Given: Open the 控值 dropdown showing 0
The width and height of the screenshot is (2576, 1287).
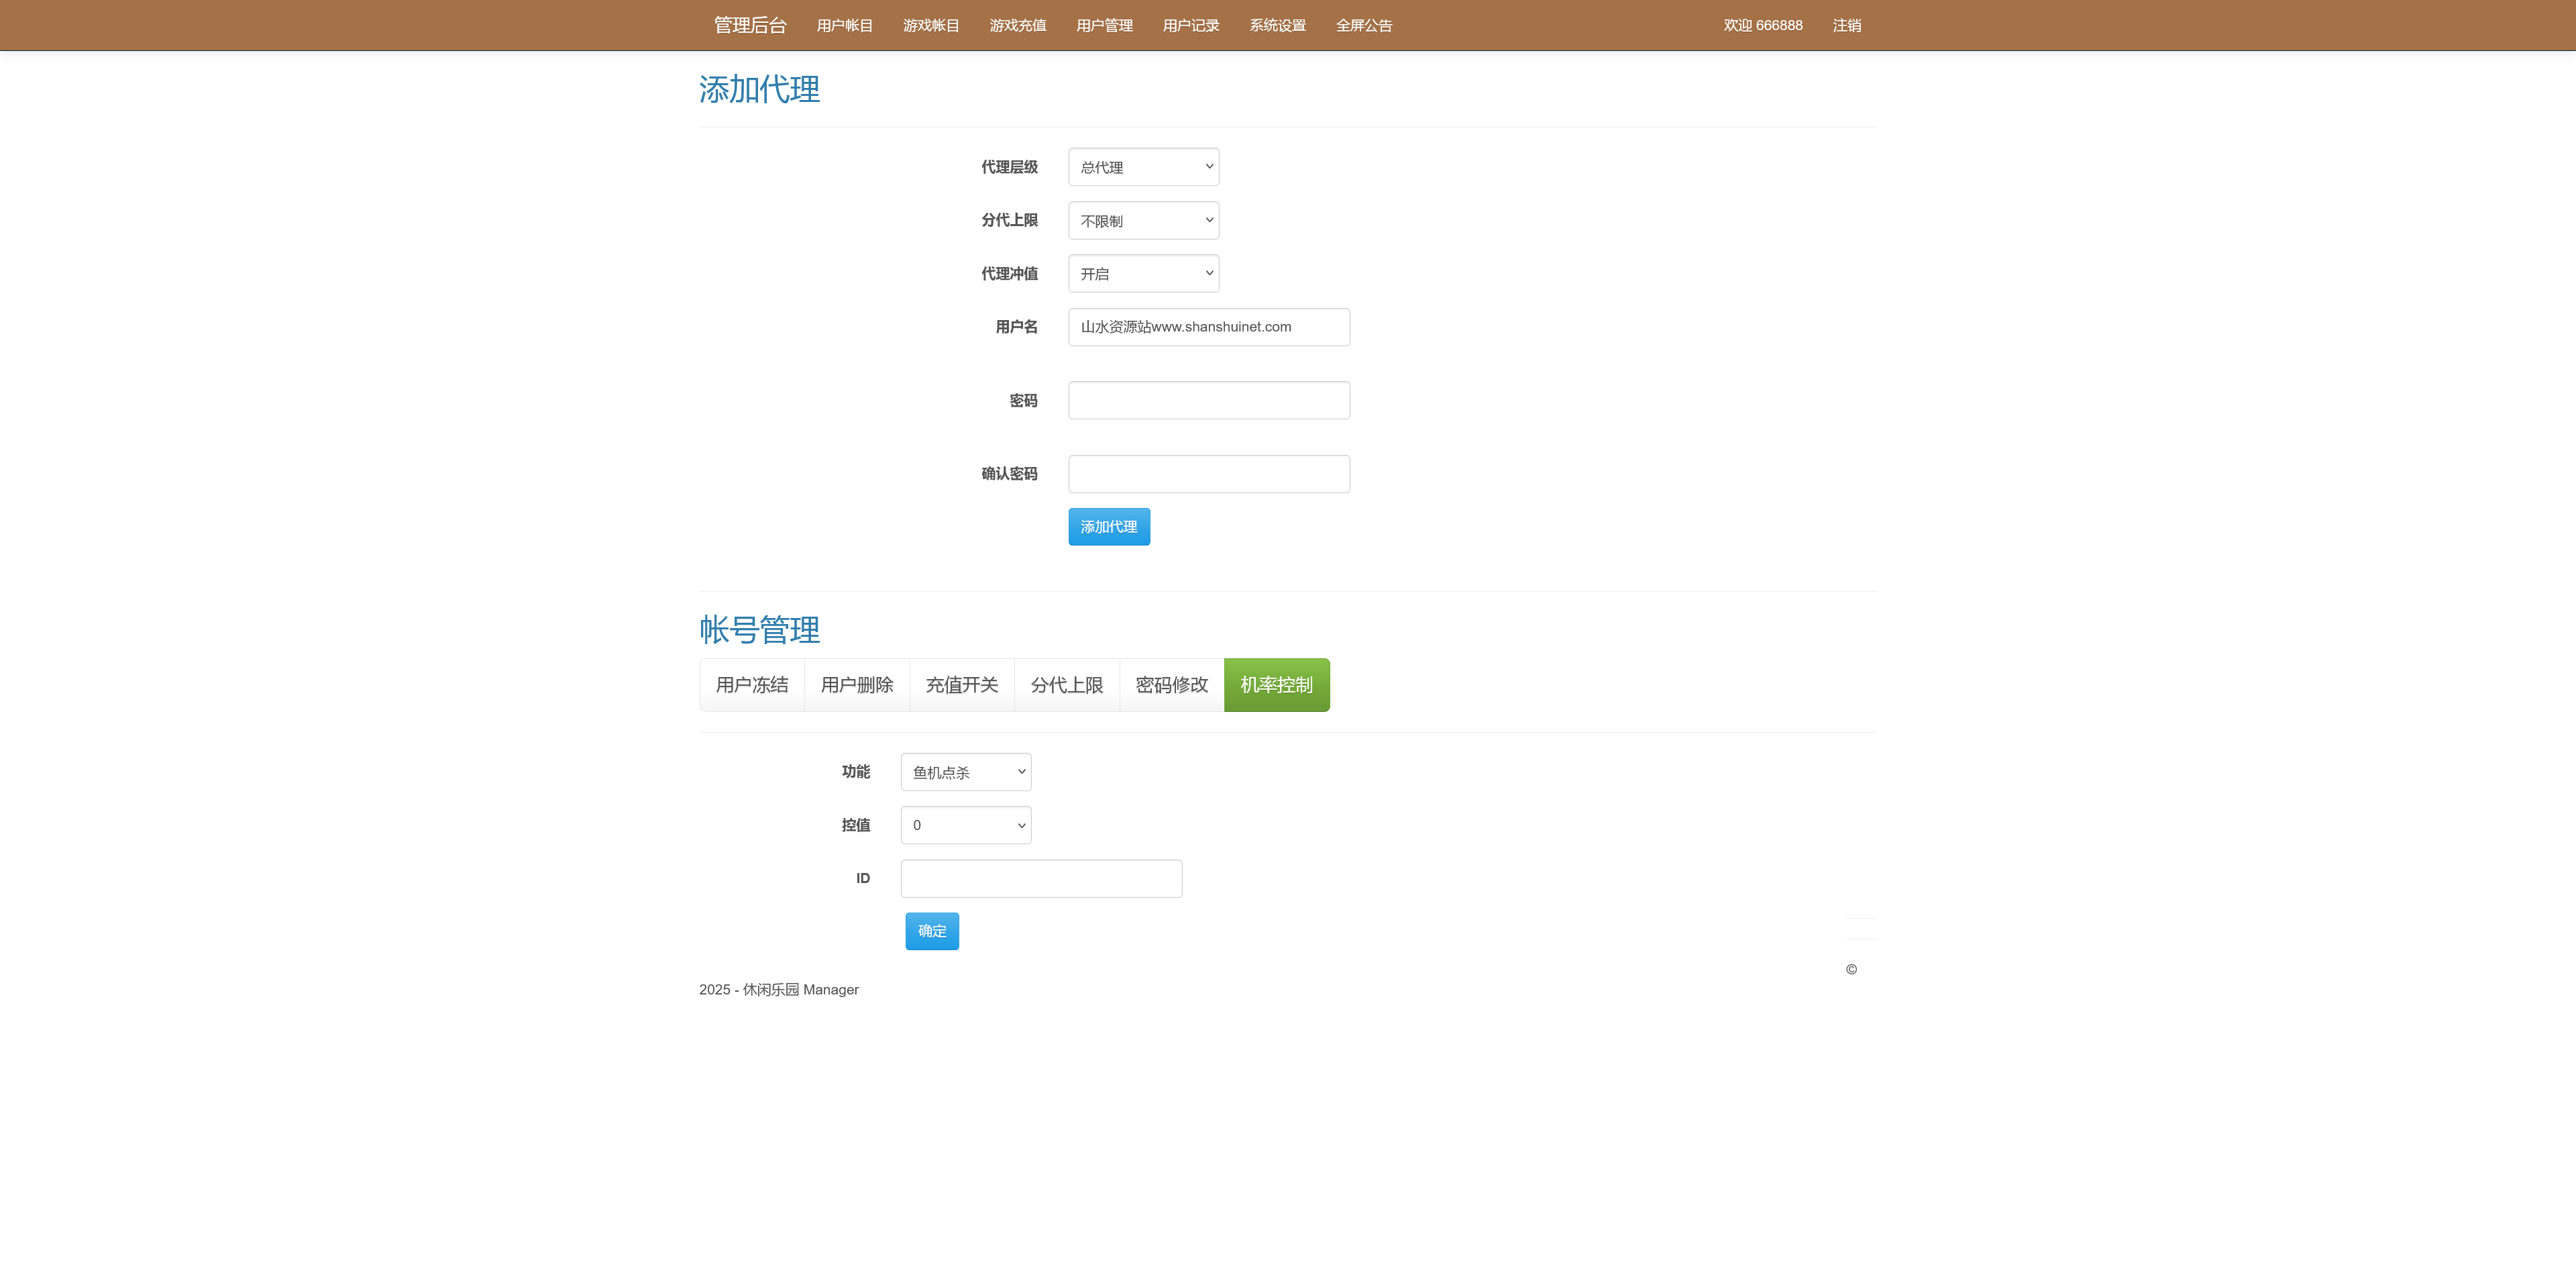Looking at the screenshot, I should pos(965,824).
